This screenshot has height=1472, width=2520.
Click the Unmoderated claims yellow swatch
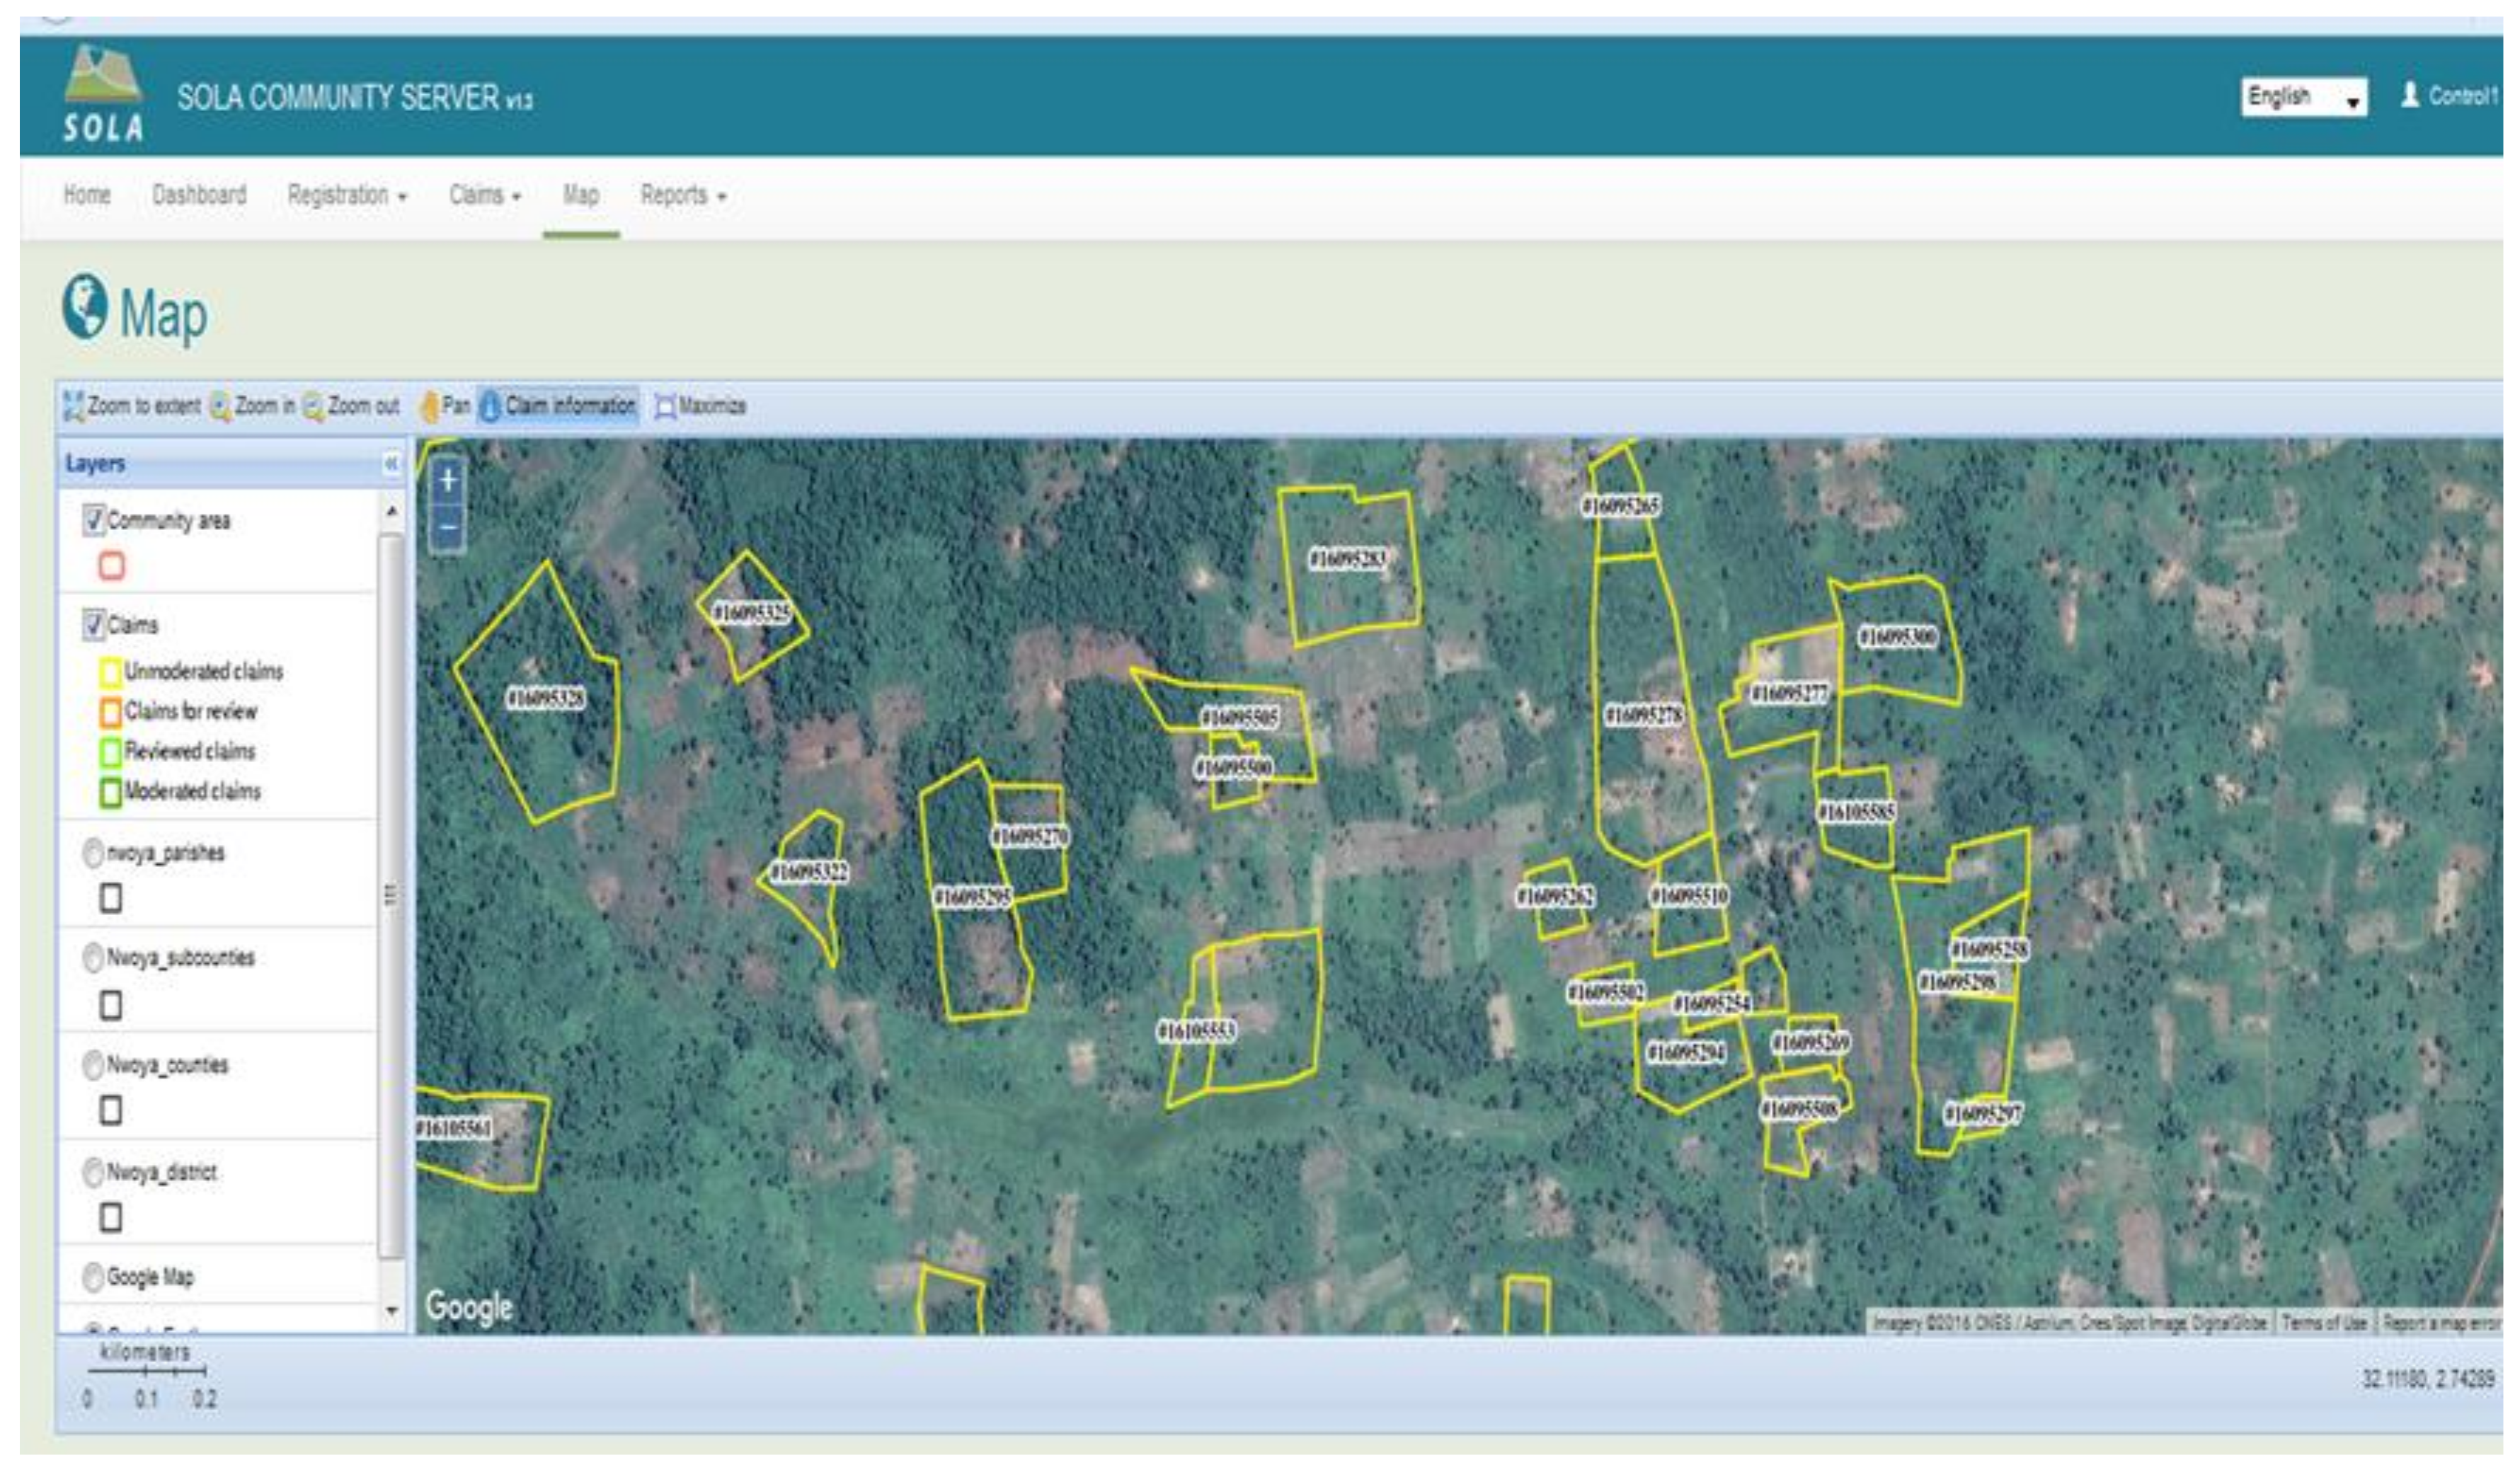tap(110, 672)
